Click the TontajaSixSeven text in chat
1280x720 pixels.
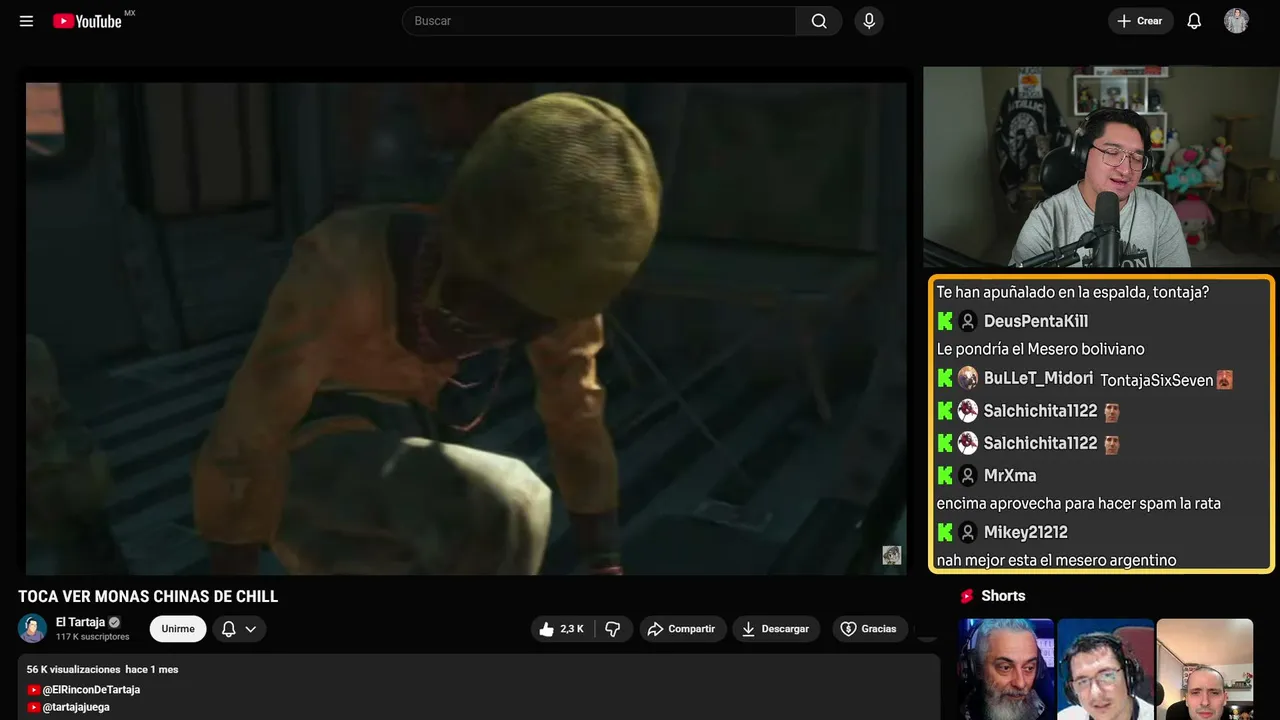point(1156,380)
